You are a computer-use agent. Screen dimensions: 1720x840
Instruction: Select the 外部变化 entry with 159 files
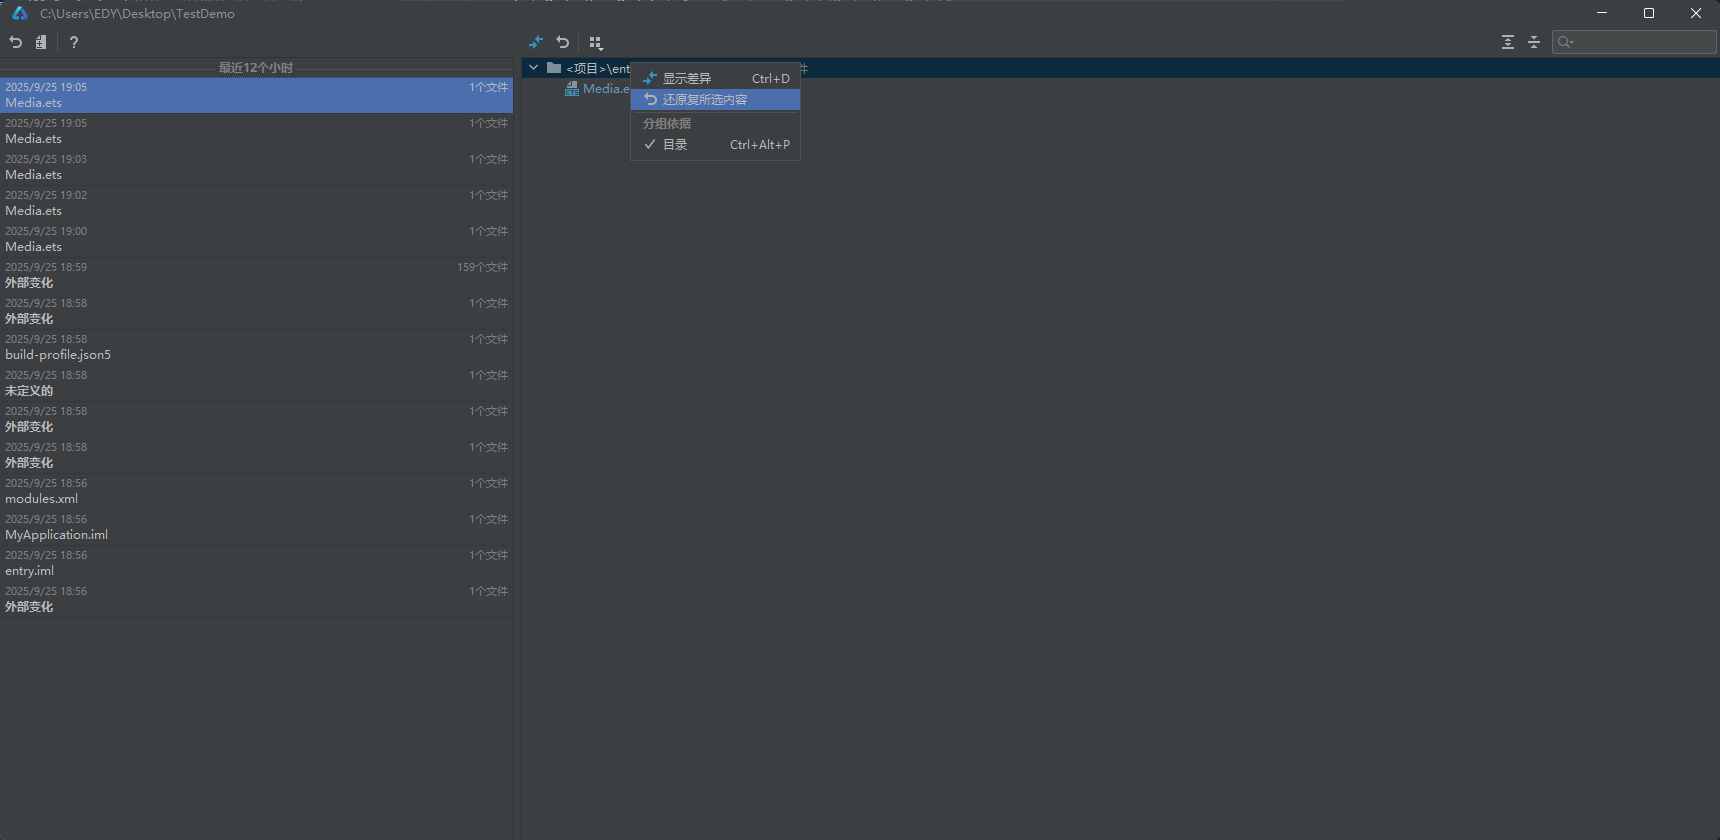coord(256,275)
